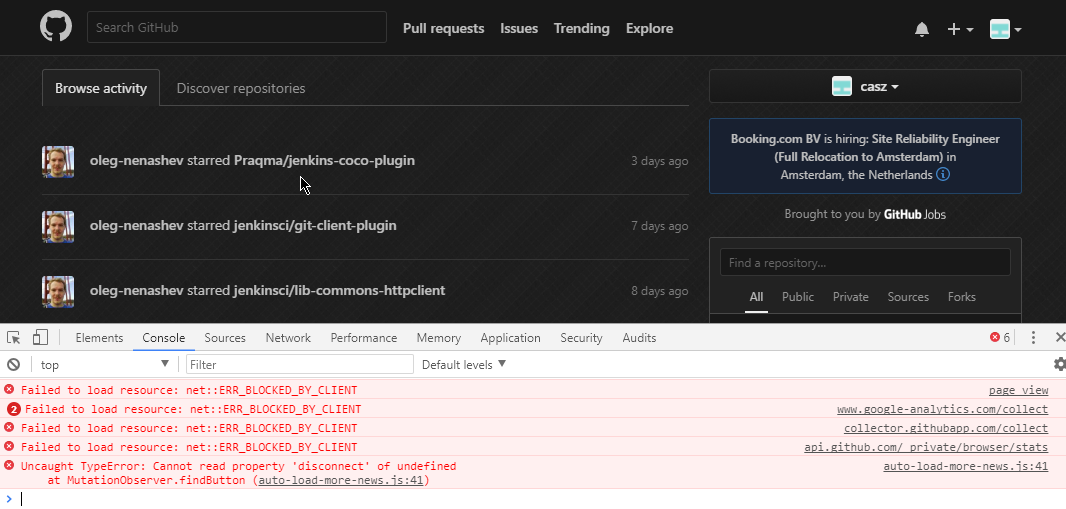Click the '7 days ago' timestamp
Screen dimensions: 1066x509
click(x=659, y=226)
